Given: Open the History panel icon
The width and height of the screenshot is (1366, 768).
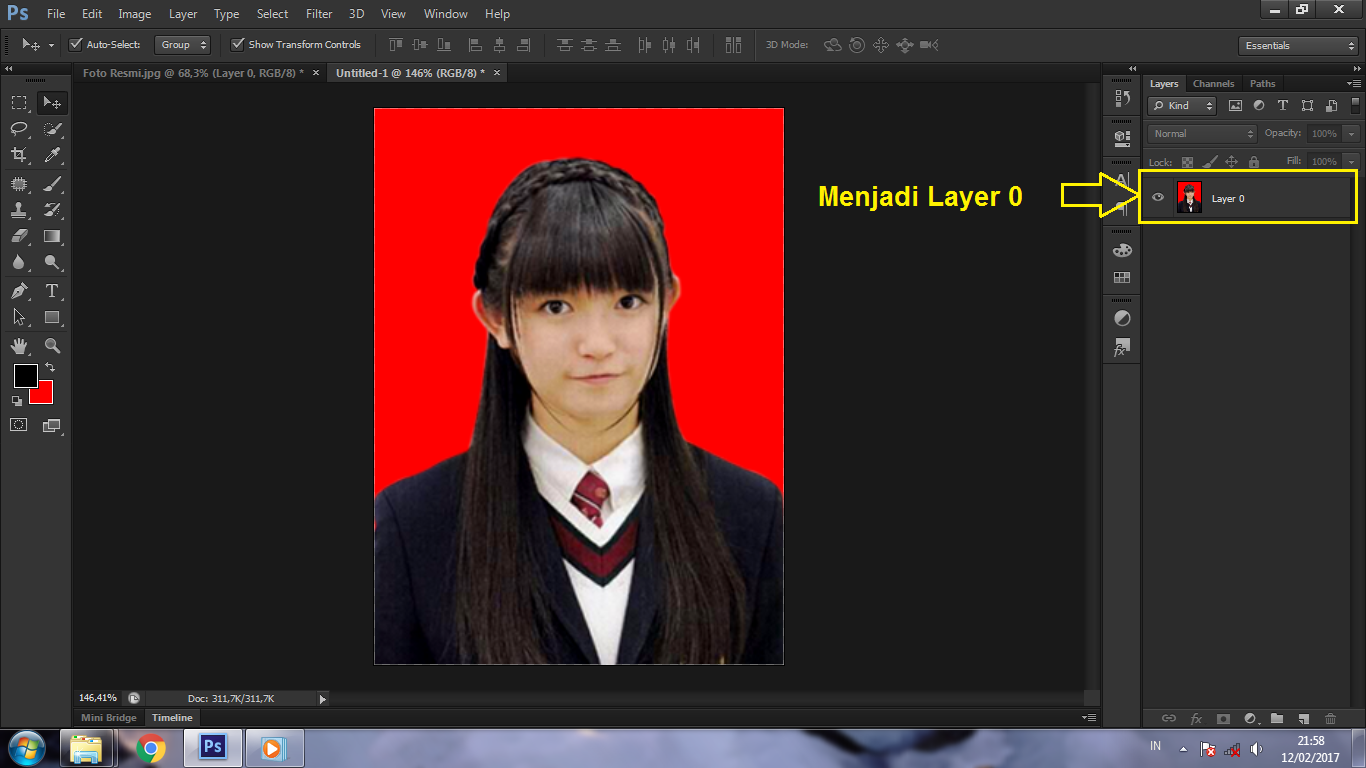Looking at the screenshot, I should pyautogui.click(x=1122, y=99).
